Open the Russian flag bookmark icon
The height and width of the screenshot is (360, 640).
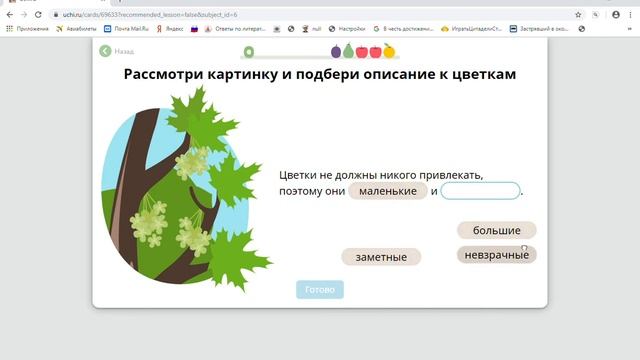pyautogui.click(x=194, y=29)
